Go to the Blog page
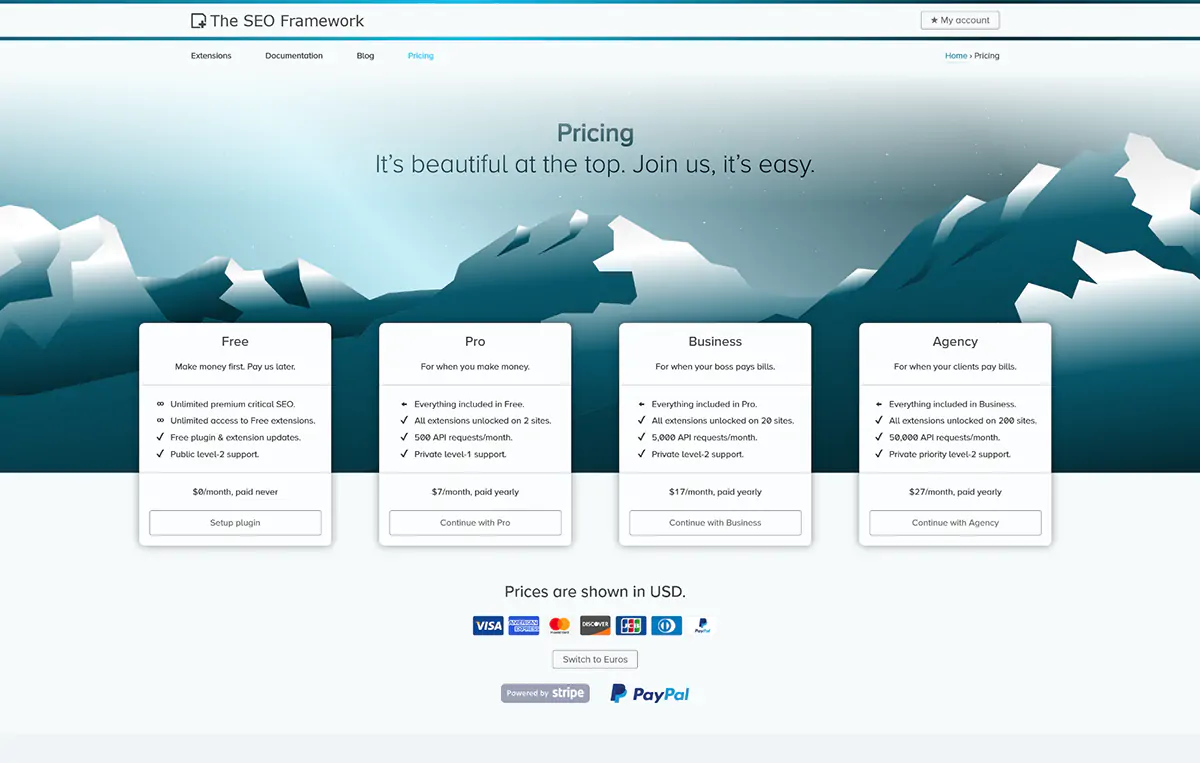 [365, 56]
